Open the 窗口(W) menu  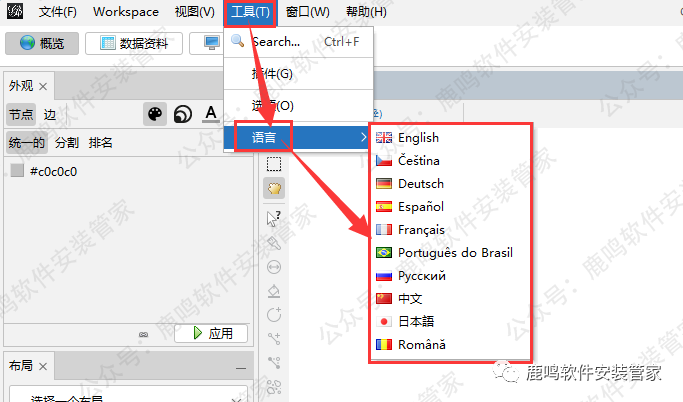[307, 12]
